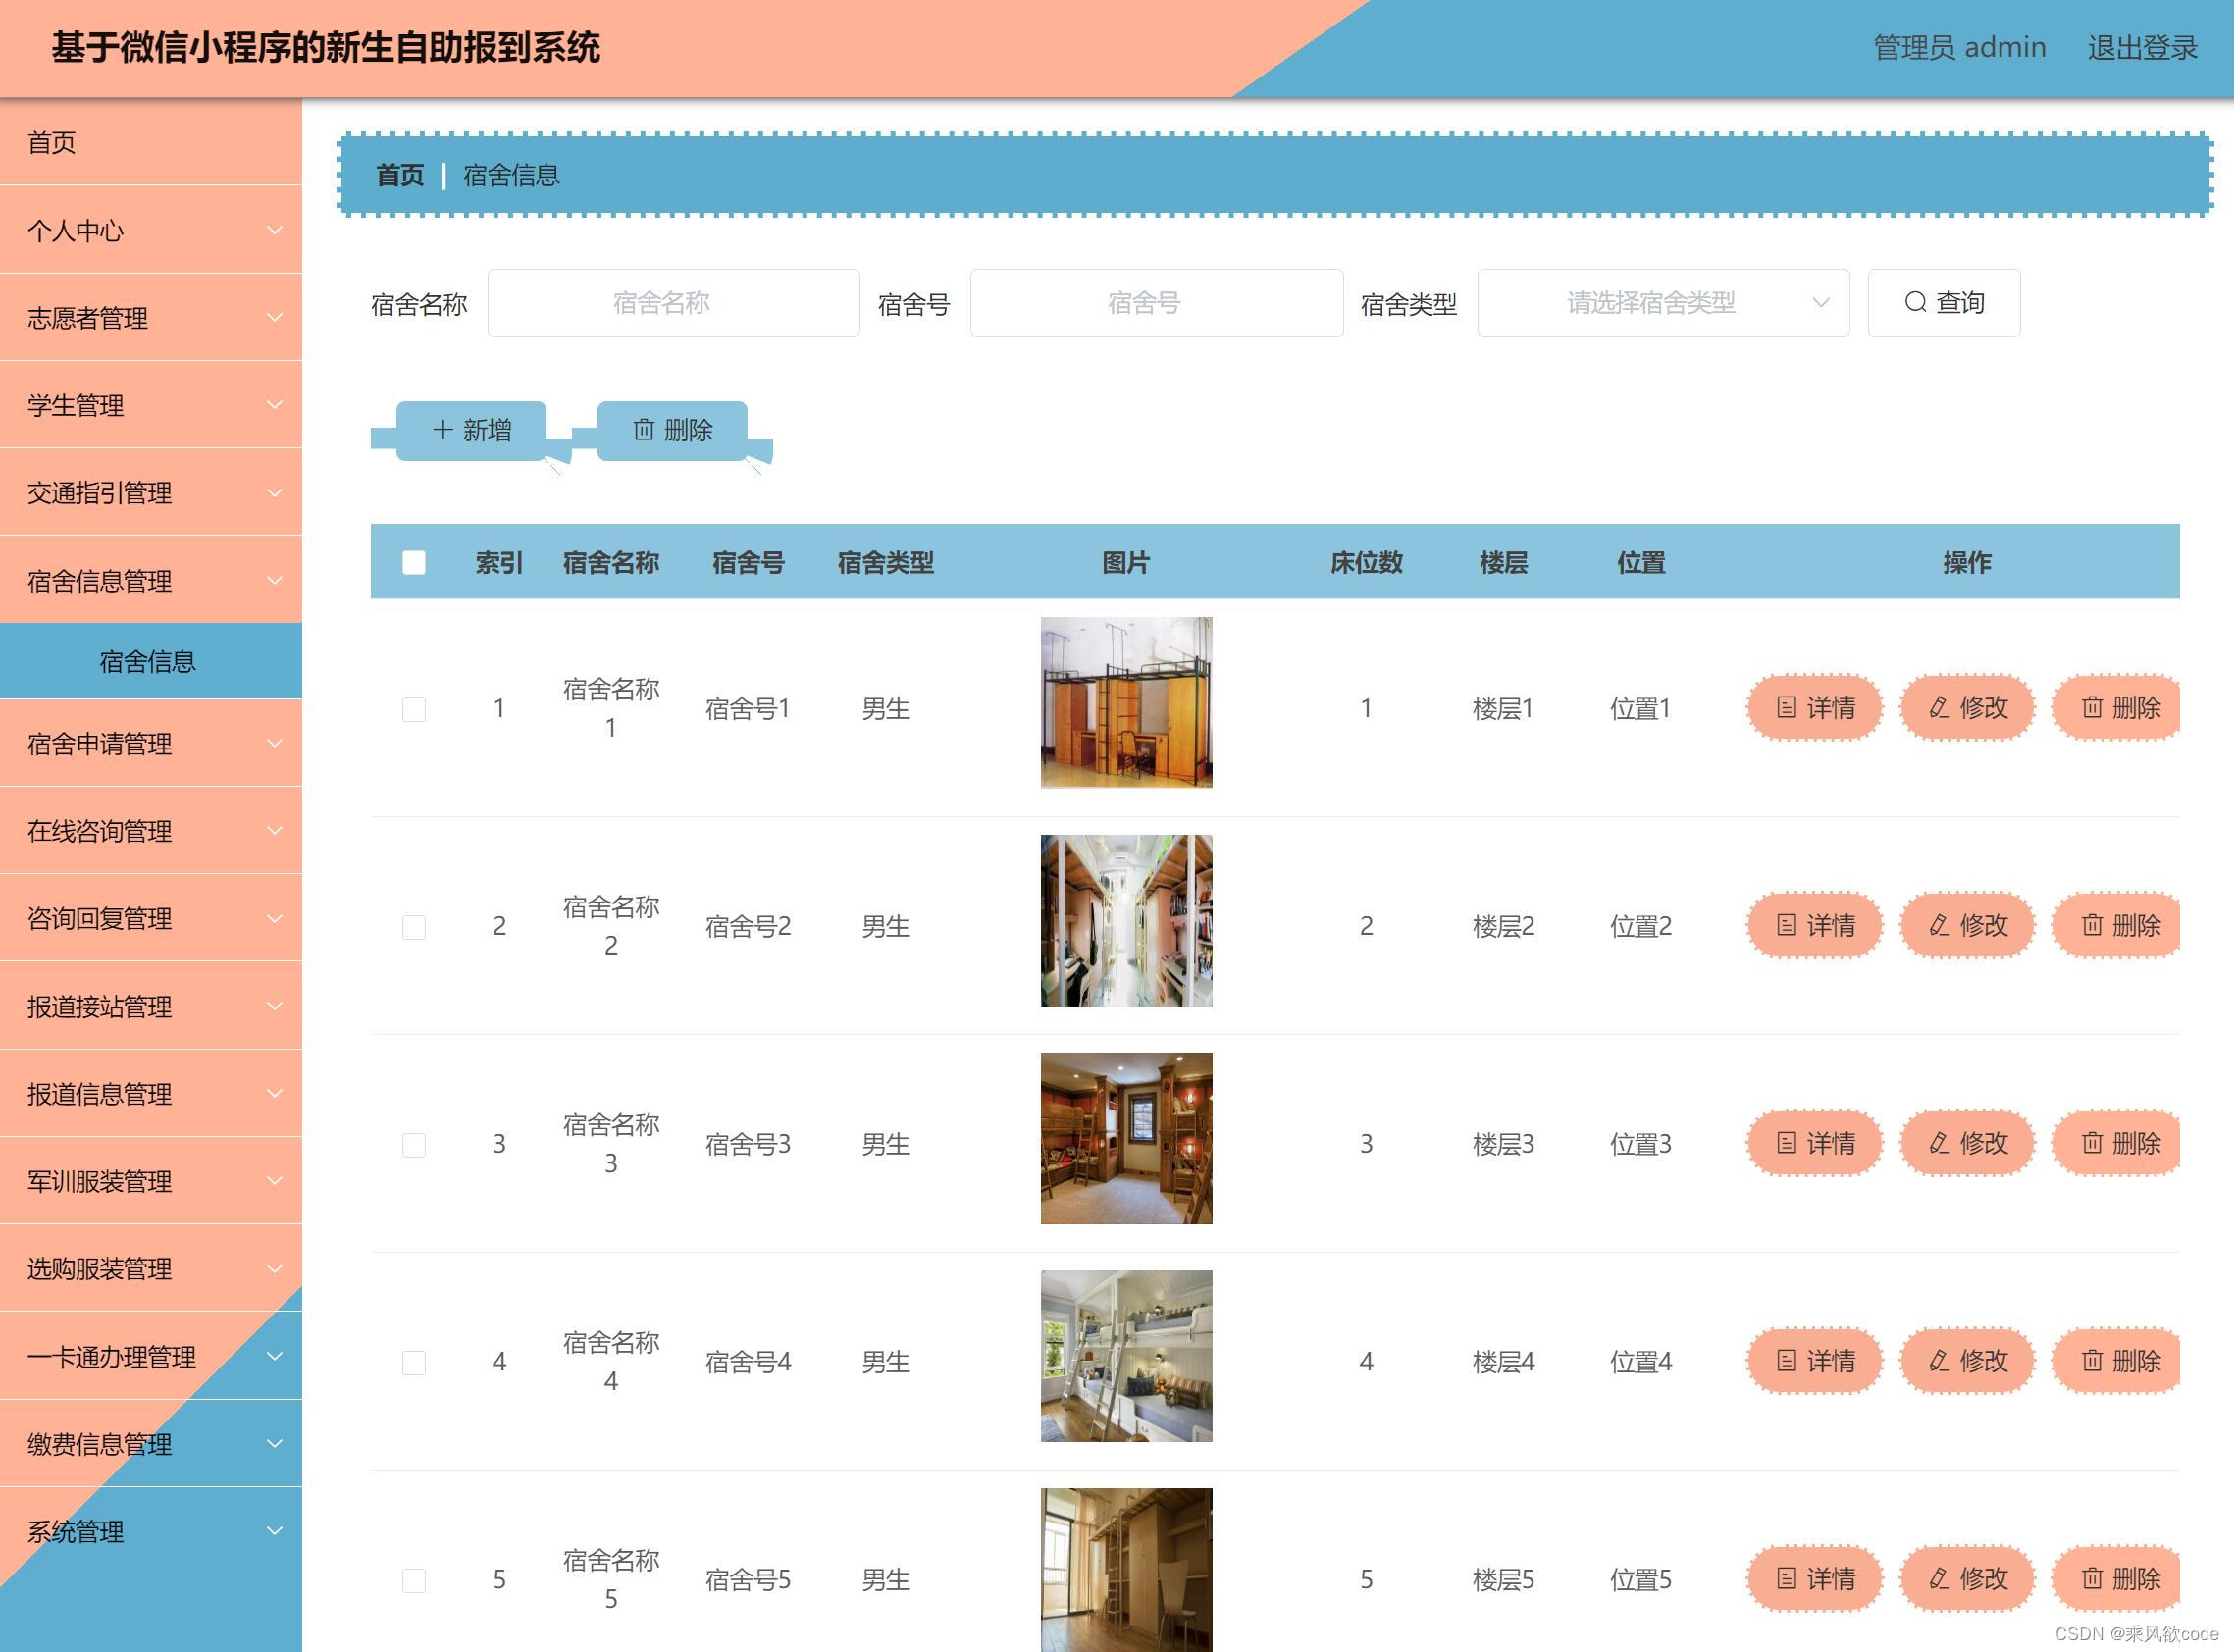Viewport: 2234px width, 1652px height.
Task: Toggle the select-all checkbox in table header
Action: point(413,563)
